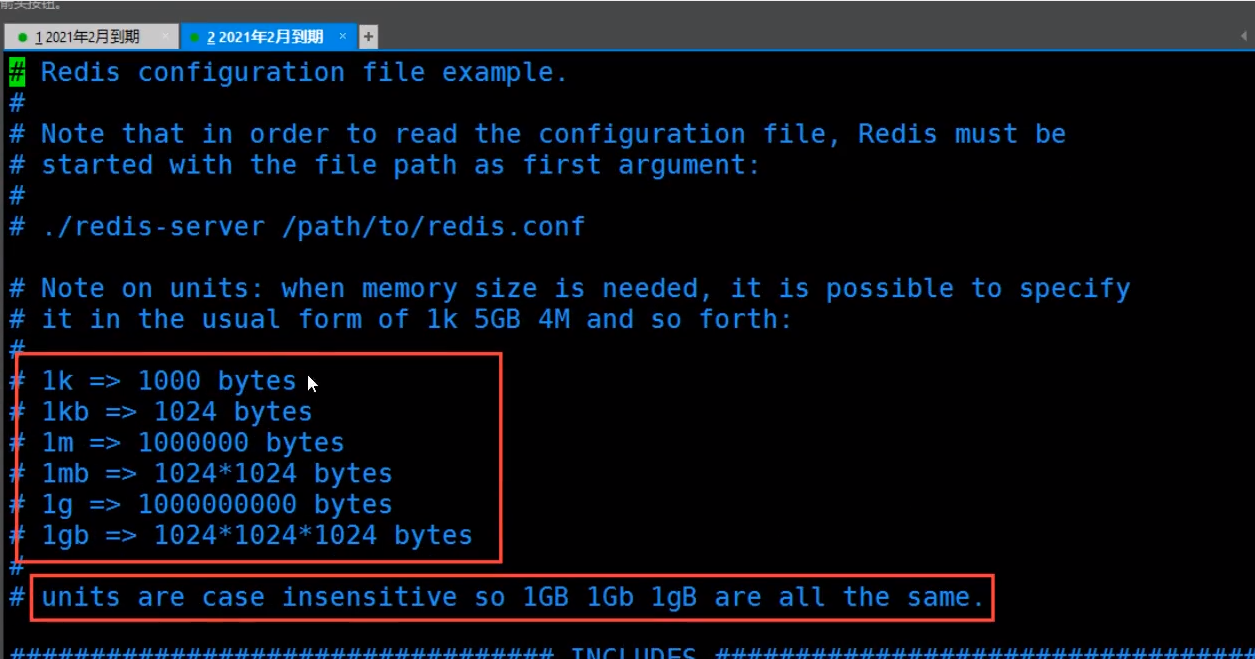Add a new session tab with plus
Viewport: 1255px width, 659px height.
[x=368, y=37]
